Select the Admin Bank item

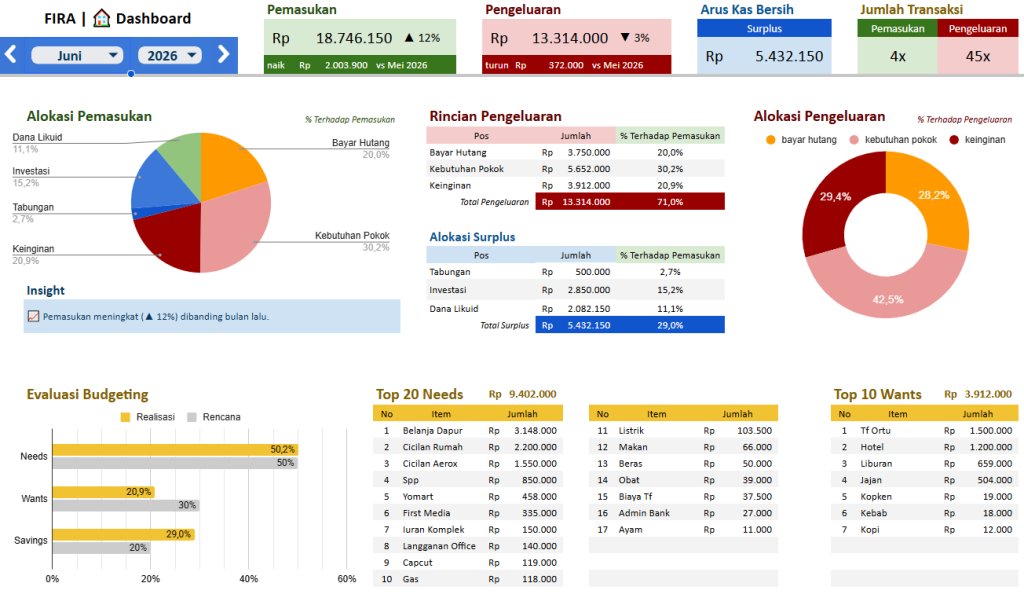pos(644,513)
